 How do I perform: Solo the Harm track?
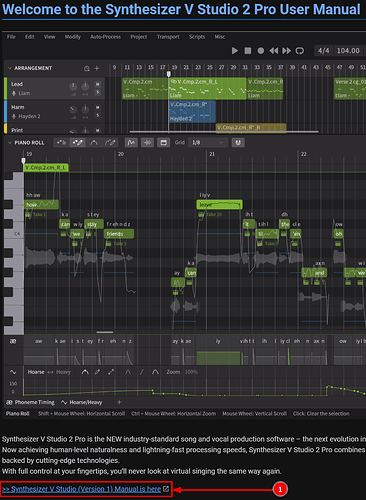[x=98, y=115]
